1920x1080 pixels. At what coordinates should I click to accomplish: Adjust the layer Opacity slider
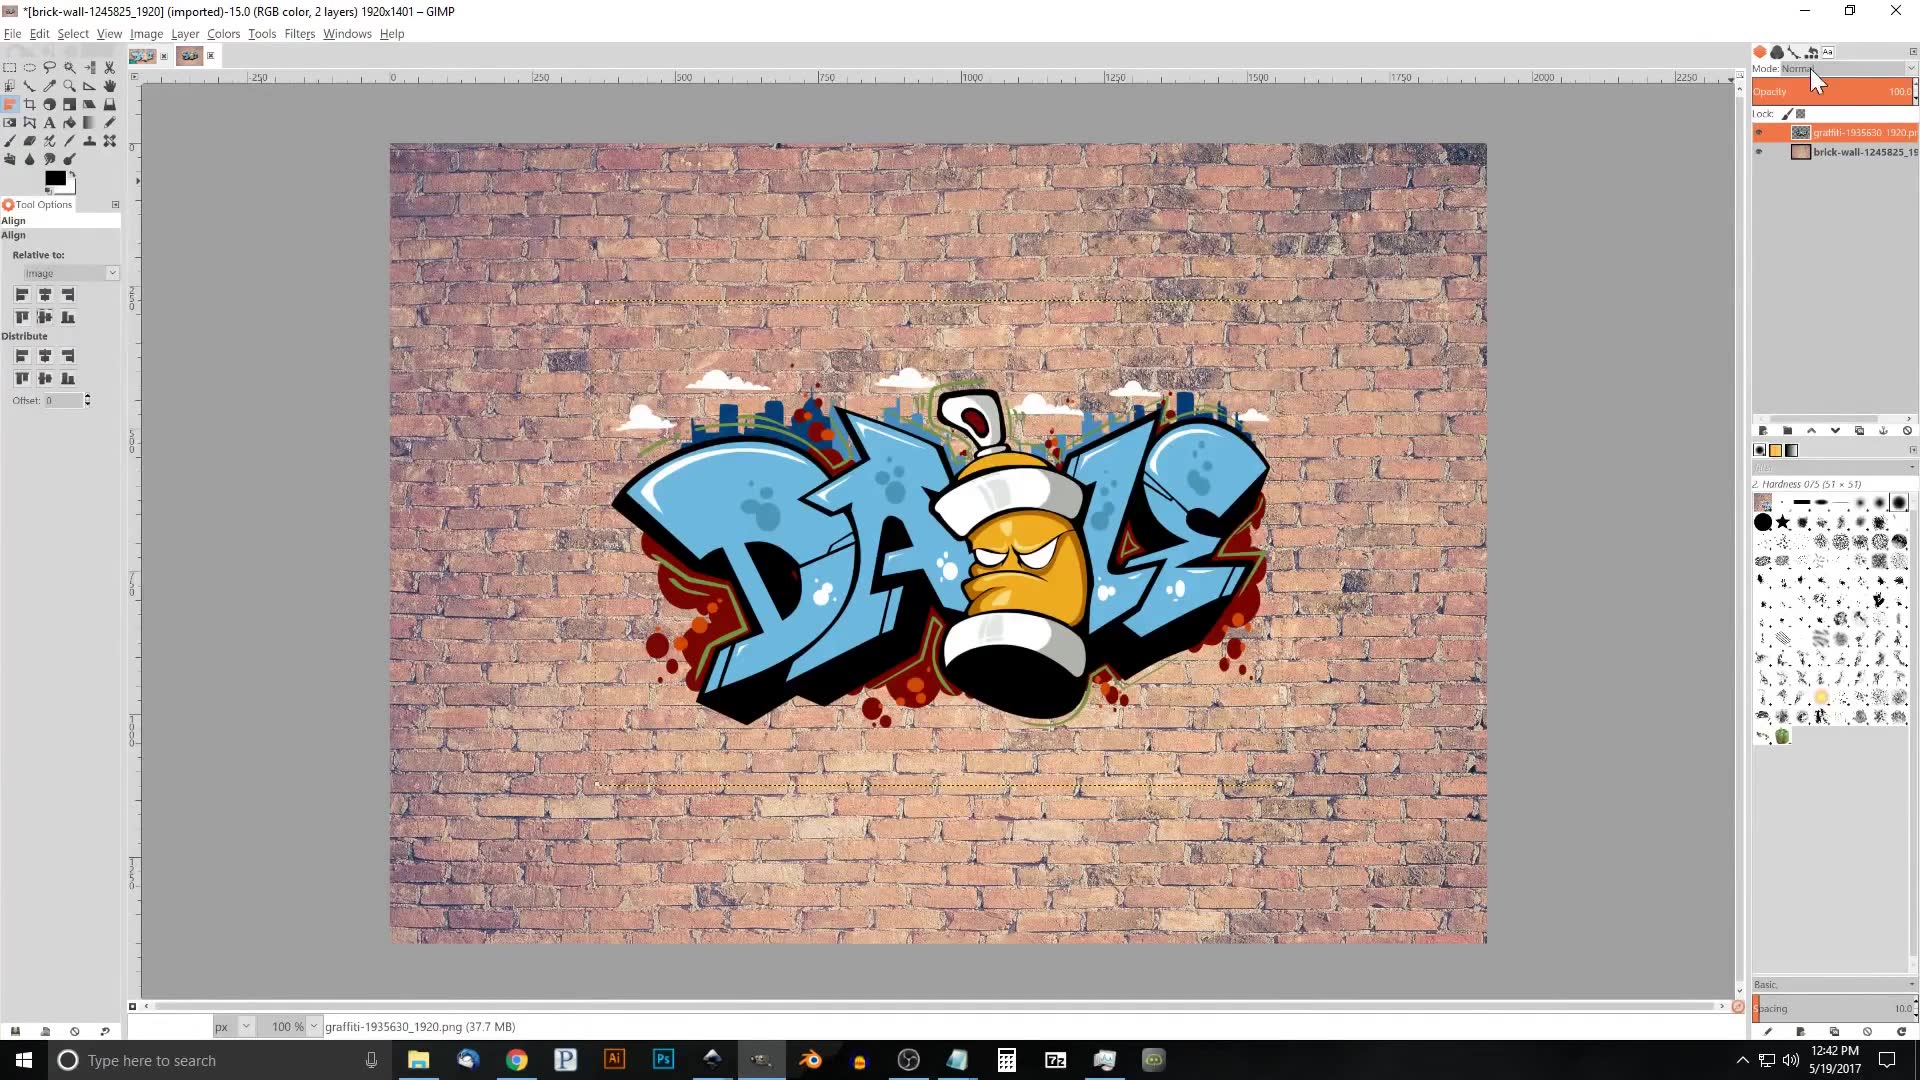click(x=1834, y=91)
